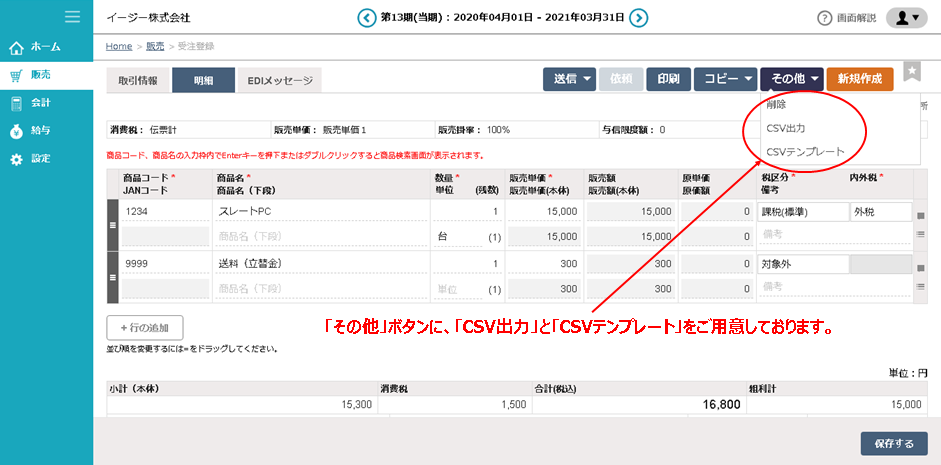The width and height of the screenshot is (941, 465).
Task: Switch to the 取引情報 tab
Action: tap(138, 80)
